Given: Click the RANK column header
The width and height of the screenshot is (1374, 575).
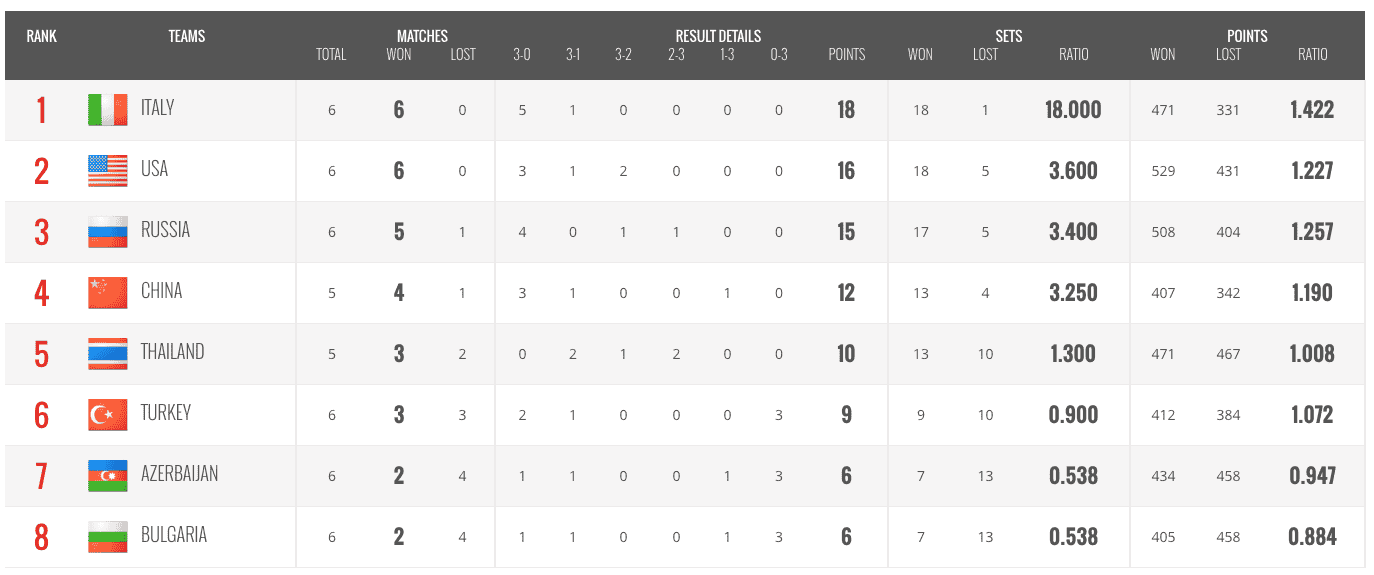Looking at the screenshot, I should pyautogui.click(x=42, y=36).
